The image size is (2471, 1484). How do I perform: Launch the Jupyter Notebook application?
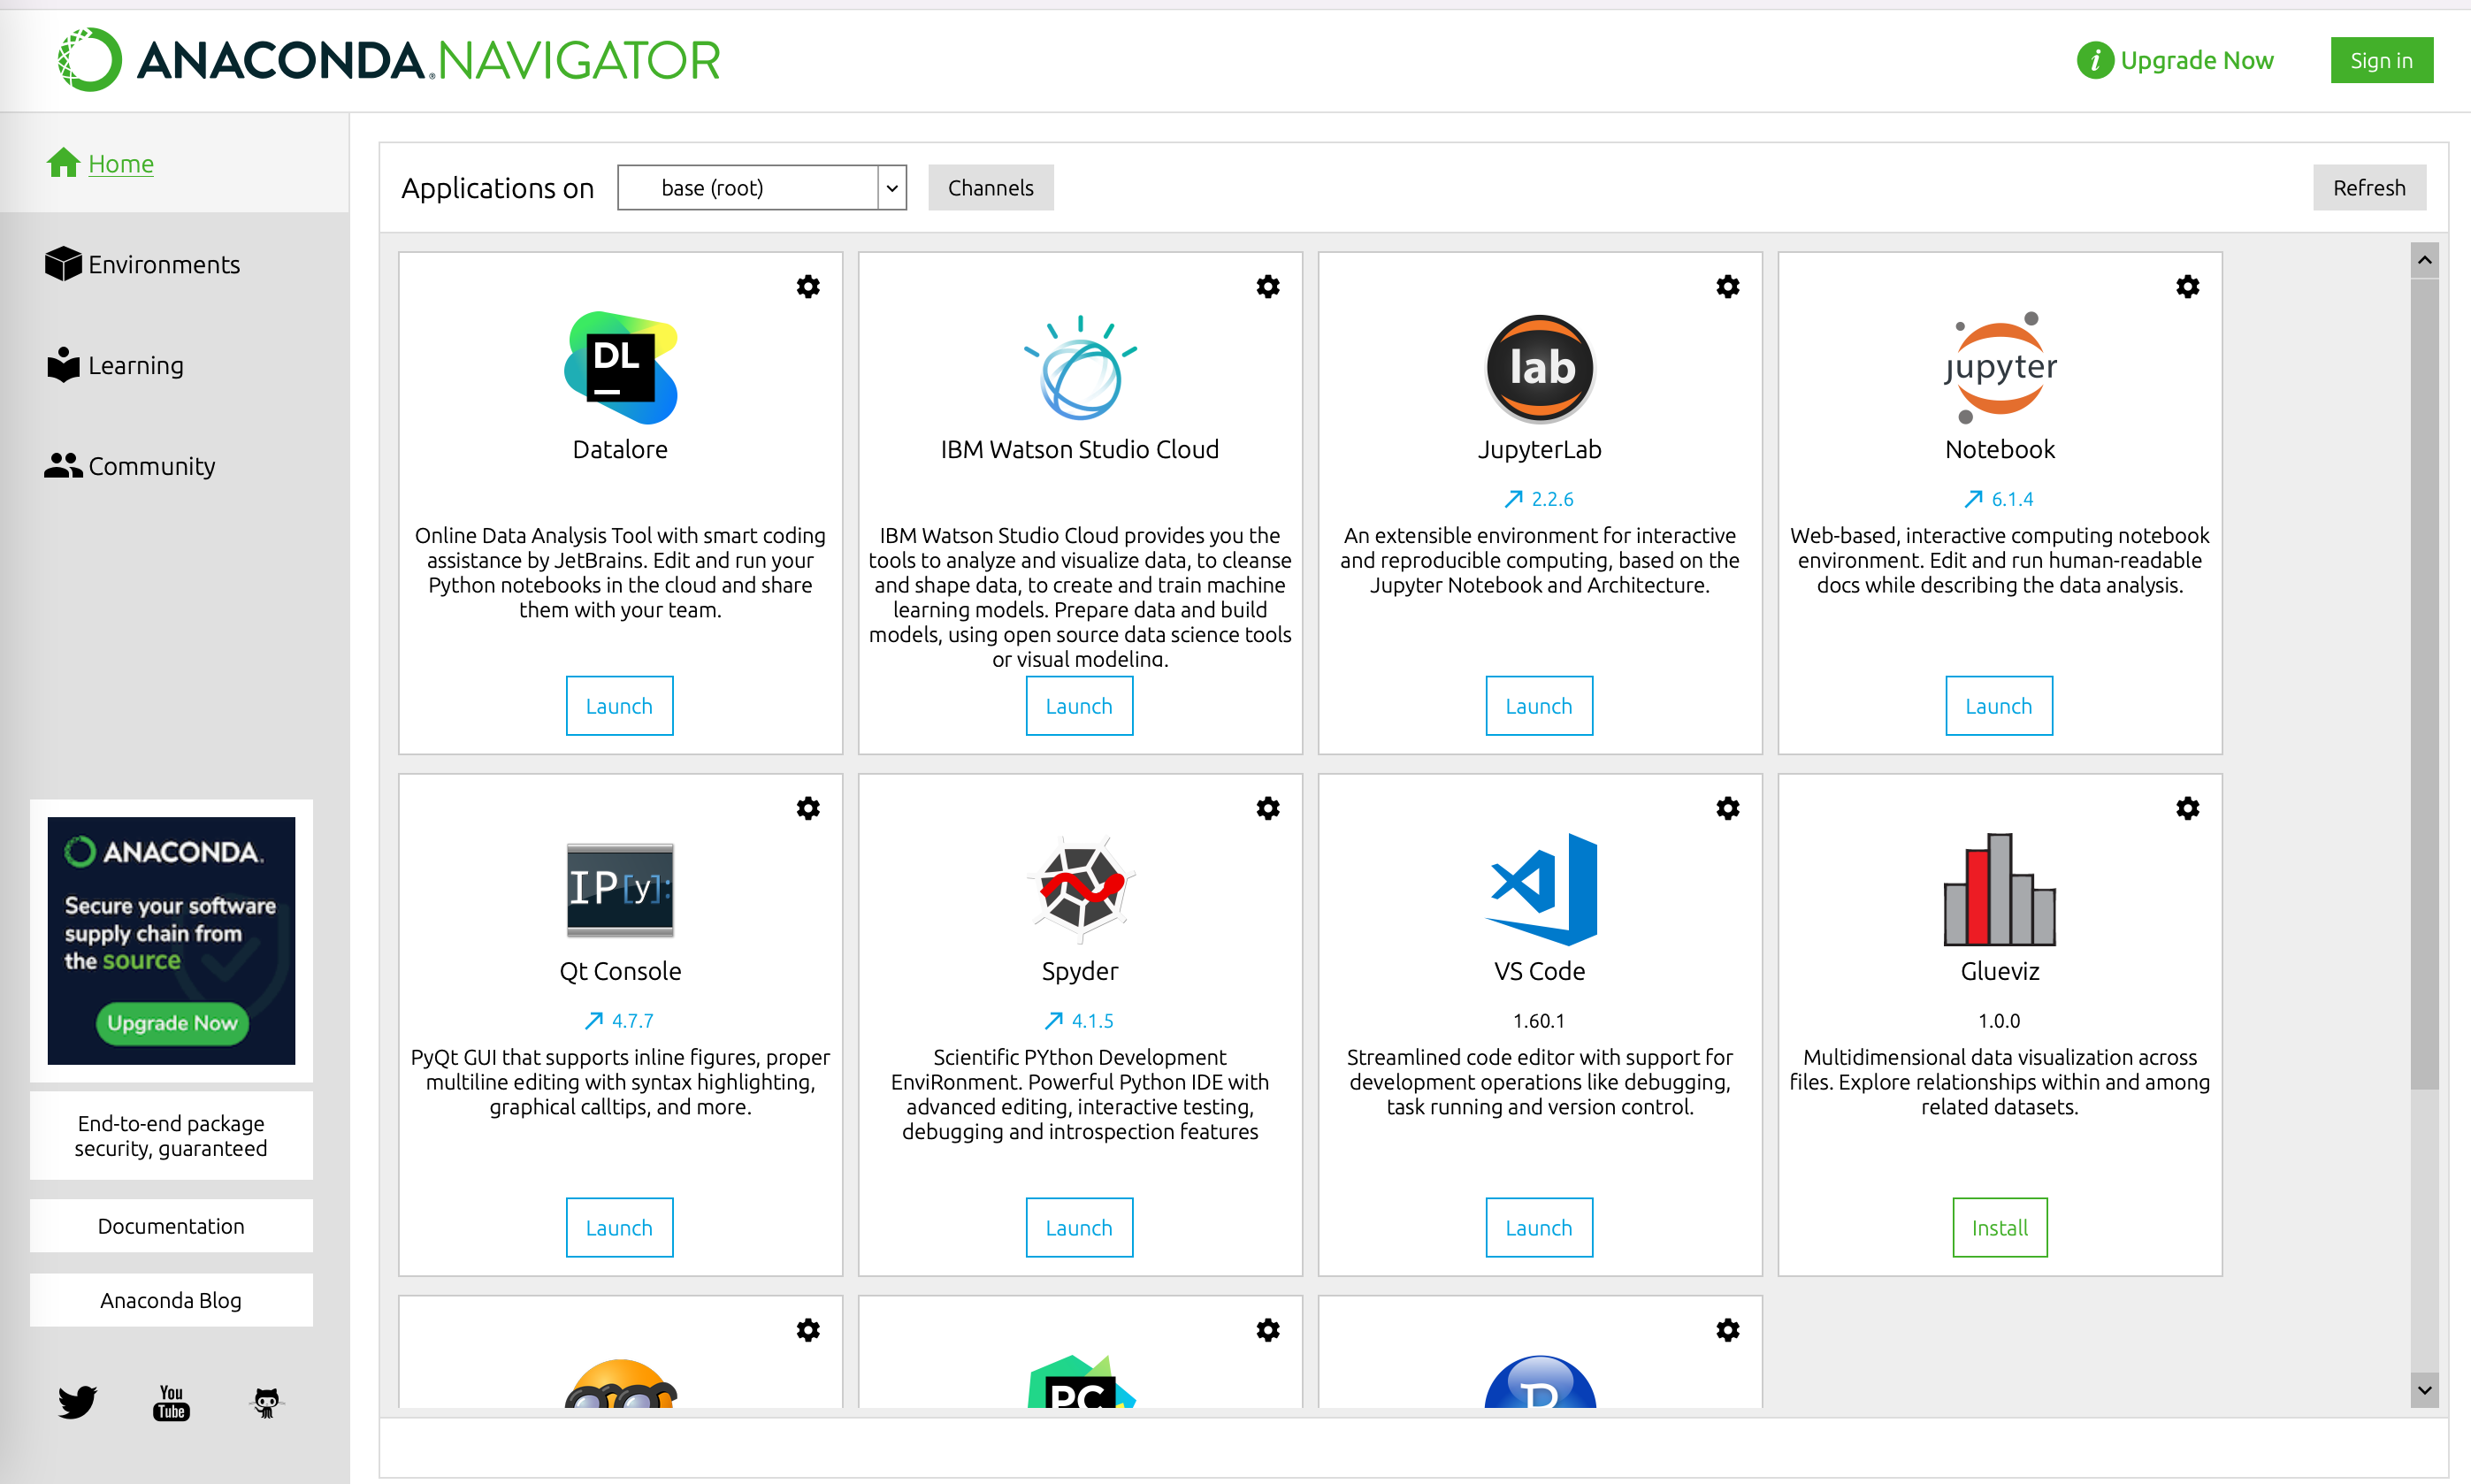coord(1996,704)
